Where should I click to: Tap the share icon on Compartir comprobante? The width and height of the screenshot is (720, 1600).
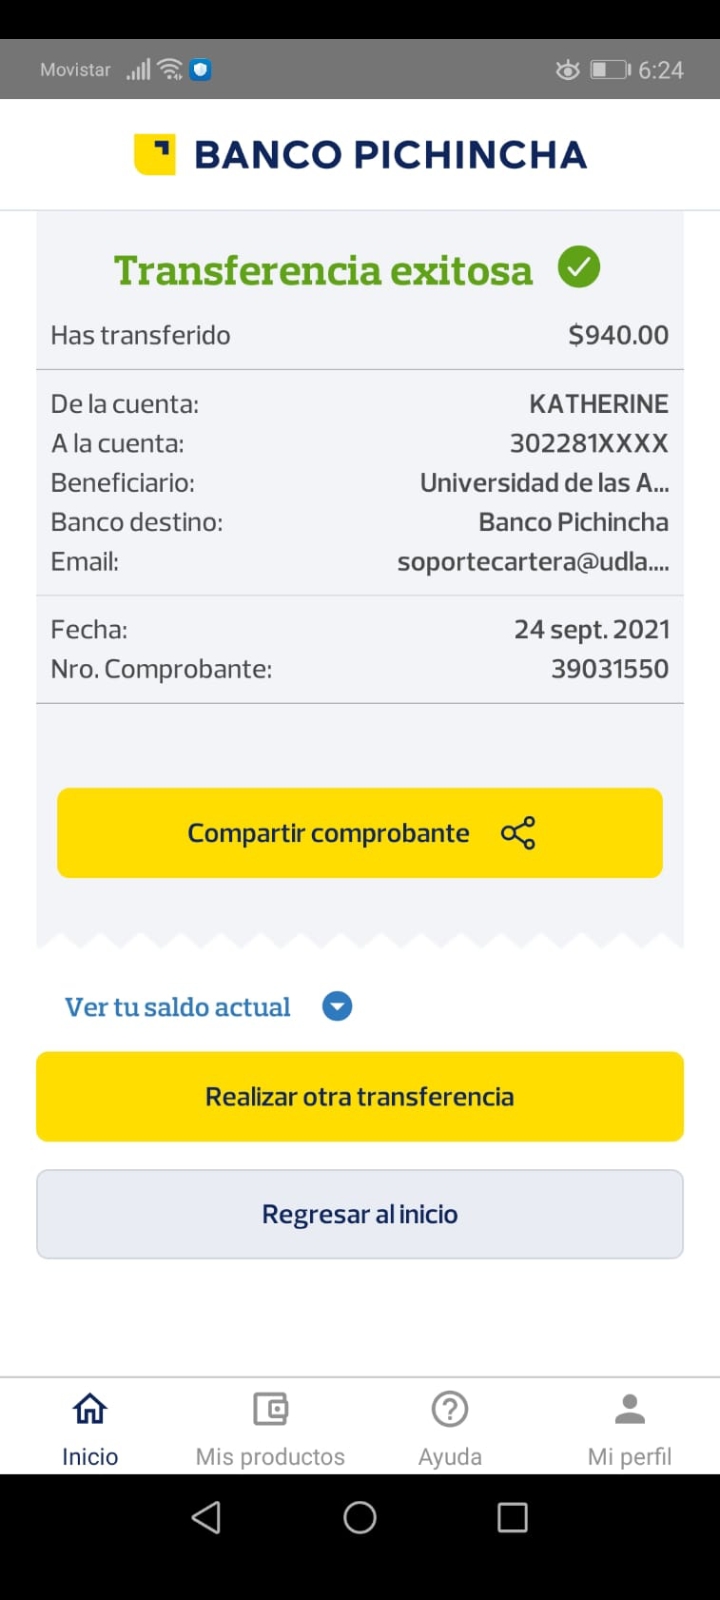click(x=518, y=833)
